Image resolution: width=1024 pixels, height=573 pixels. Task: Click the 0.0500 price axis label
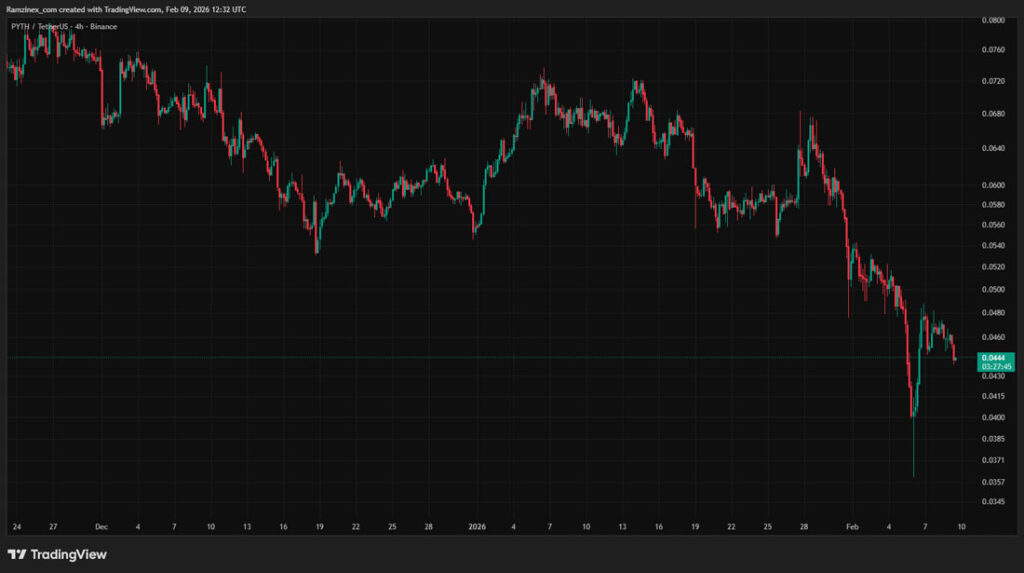pyautogui.click(x=993, y=290)
